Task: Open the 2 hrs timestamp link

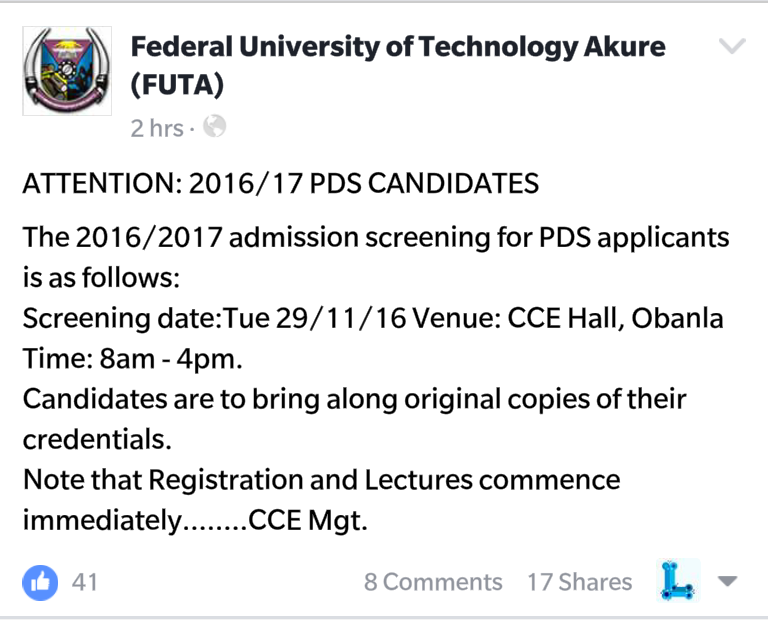Action: tap(157, 128)
